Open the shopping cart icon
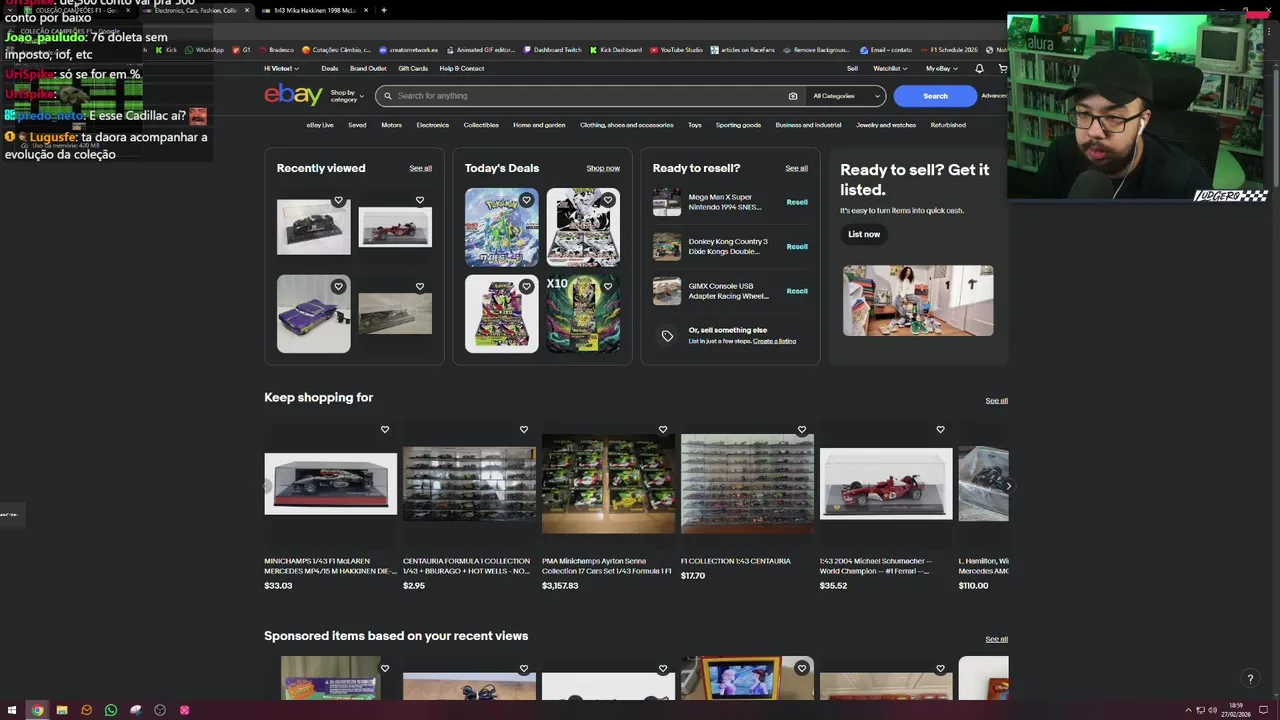 pyautogui.click(x=1003, y=68)
